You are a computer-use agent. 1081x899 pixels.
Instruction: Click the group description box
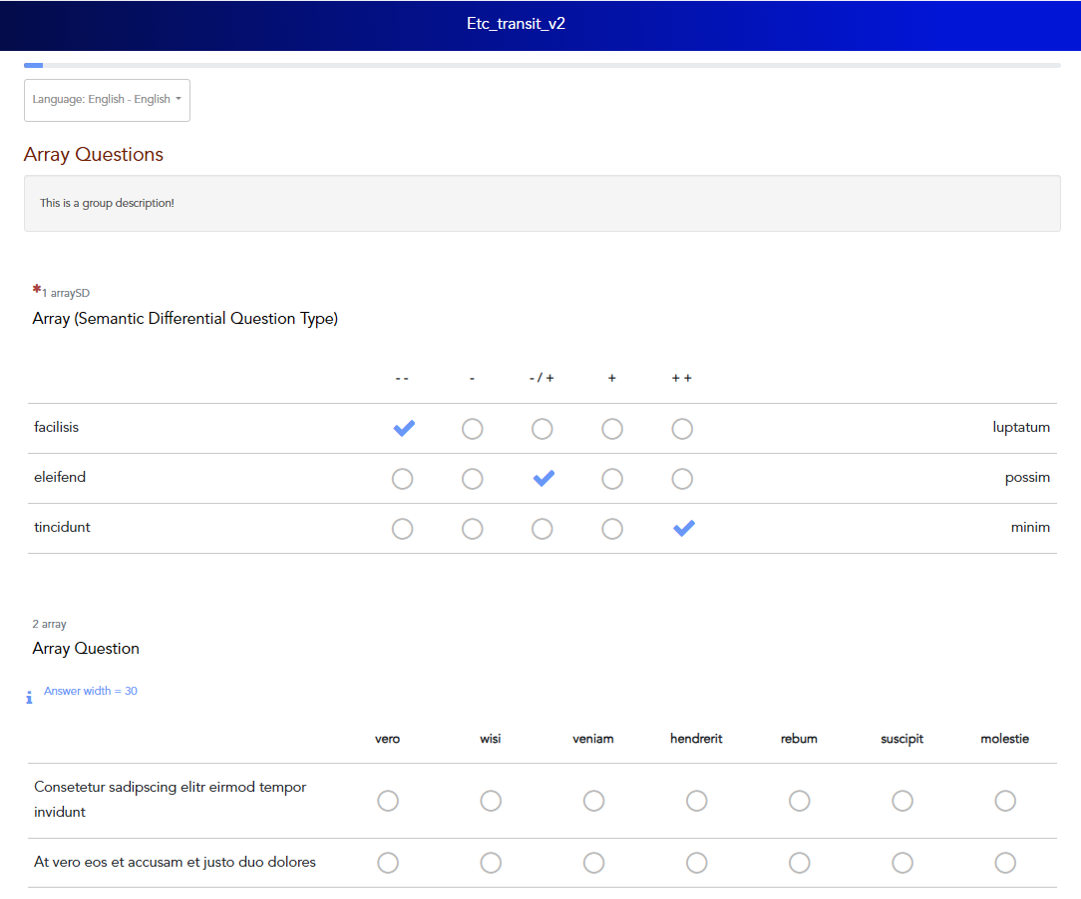[x=541, y=204]
